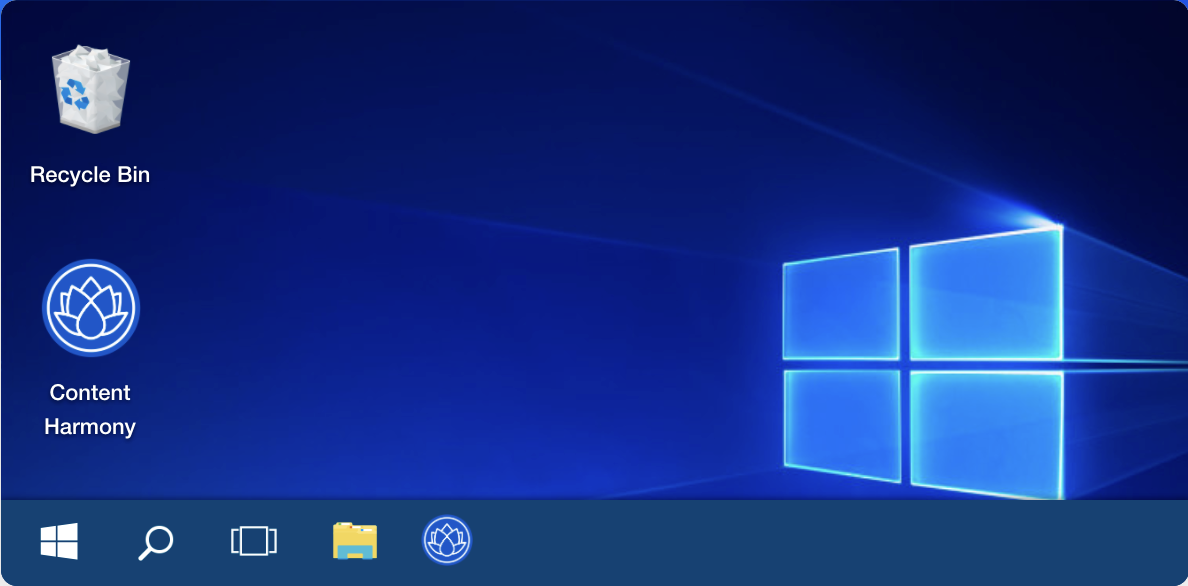
Task: Open Windows search from the taskbar
Action: (x=155, y=541)
